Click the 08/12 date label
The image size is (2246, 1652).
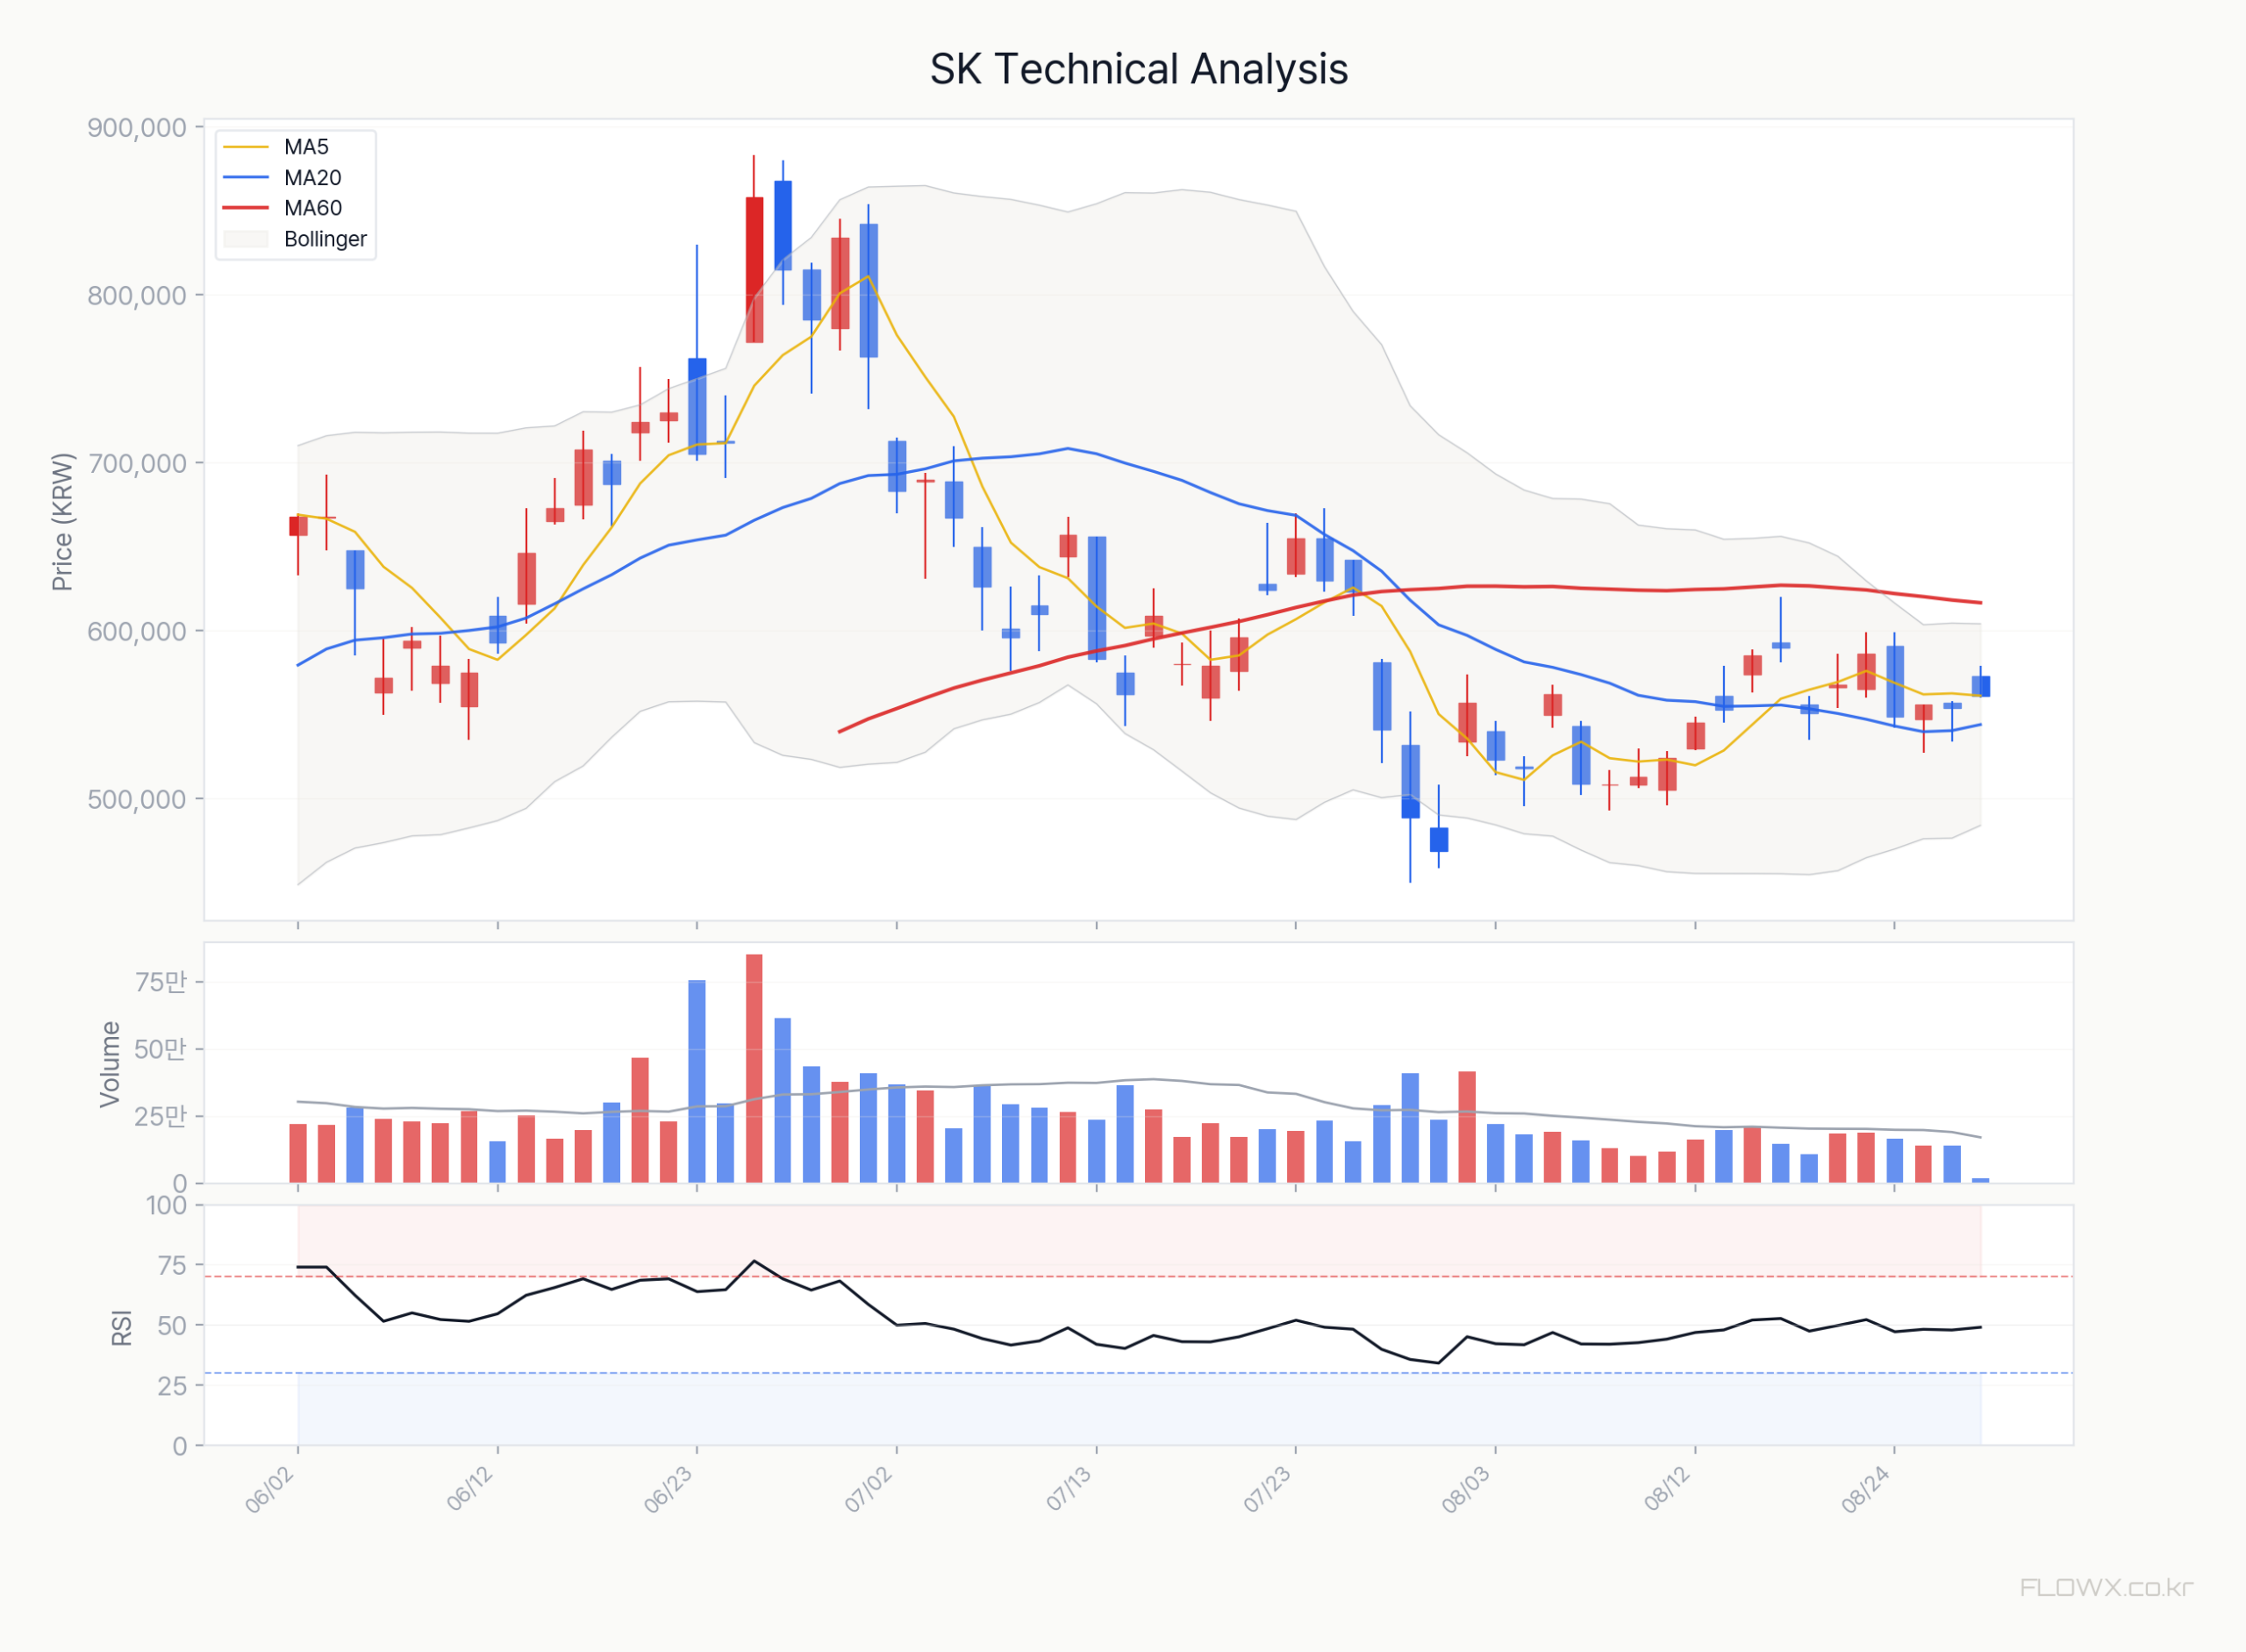(1668, 1490)
